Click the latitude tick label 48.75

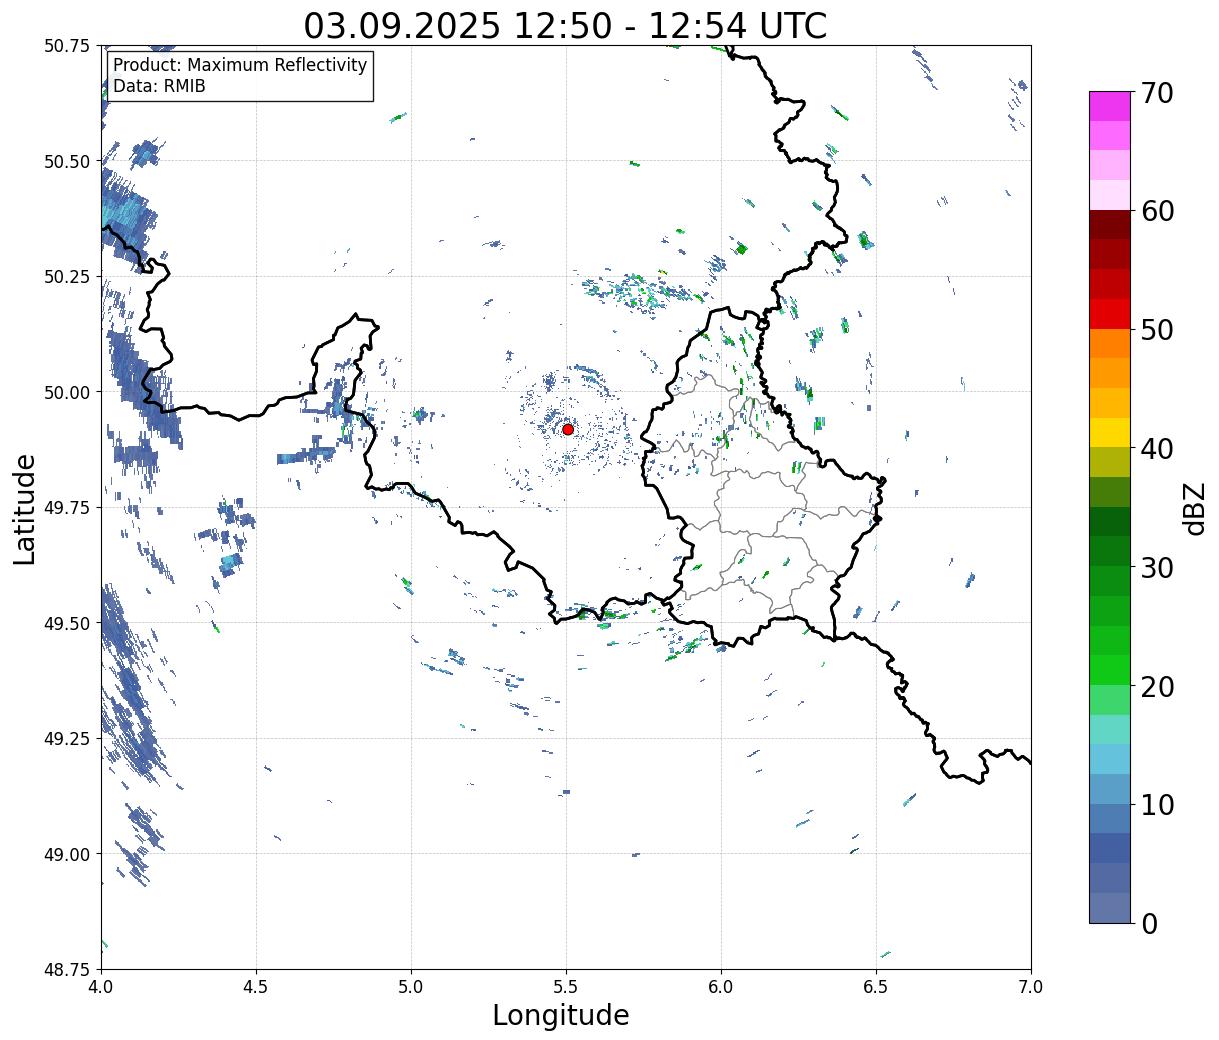tap(66, 969)
